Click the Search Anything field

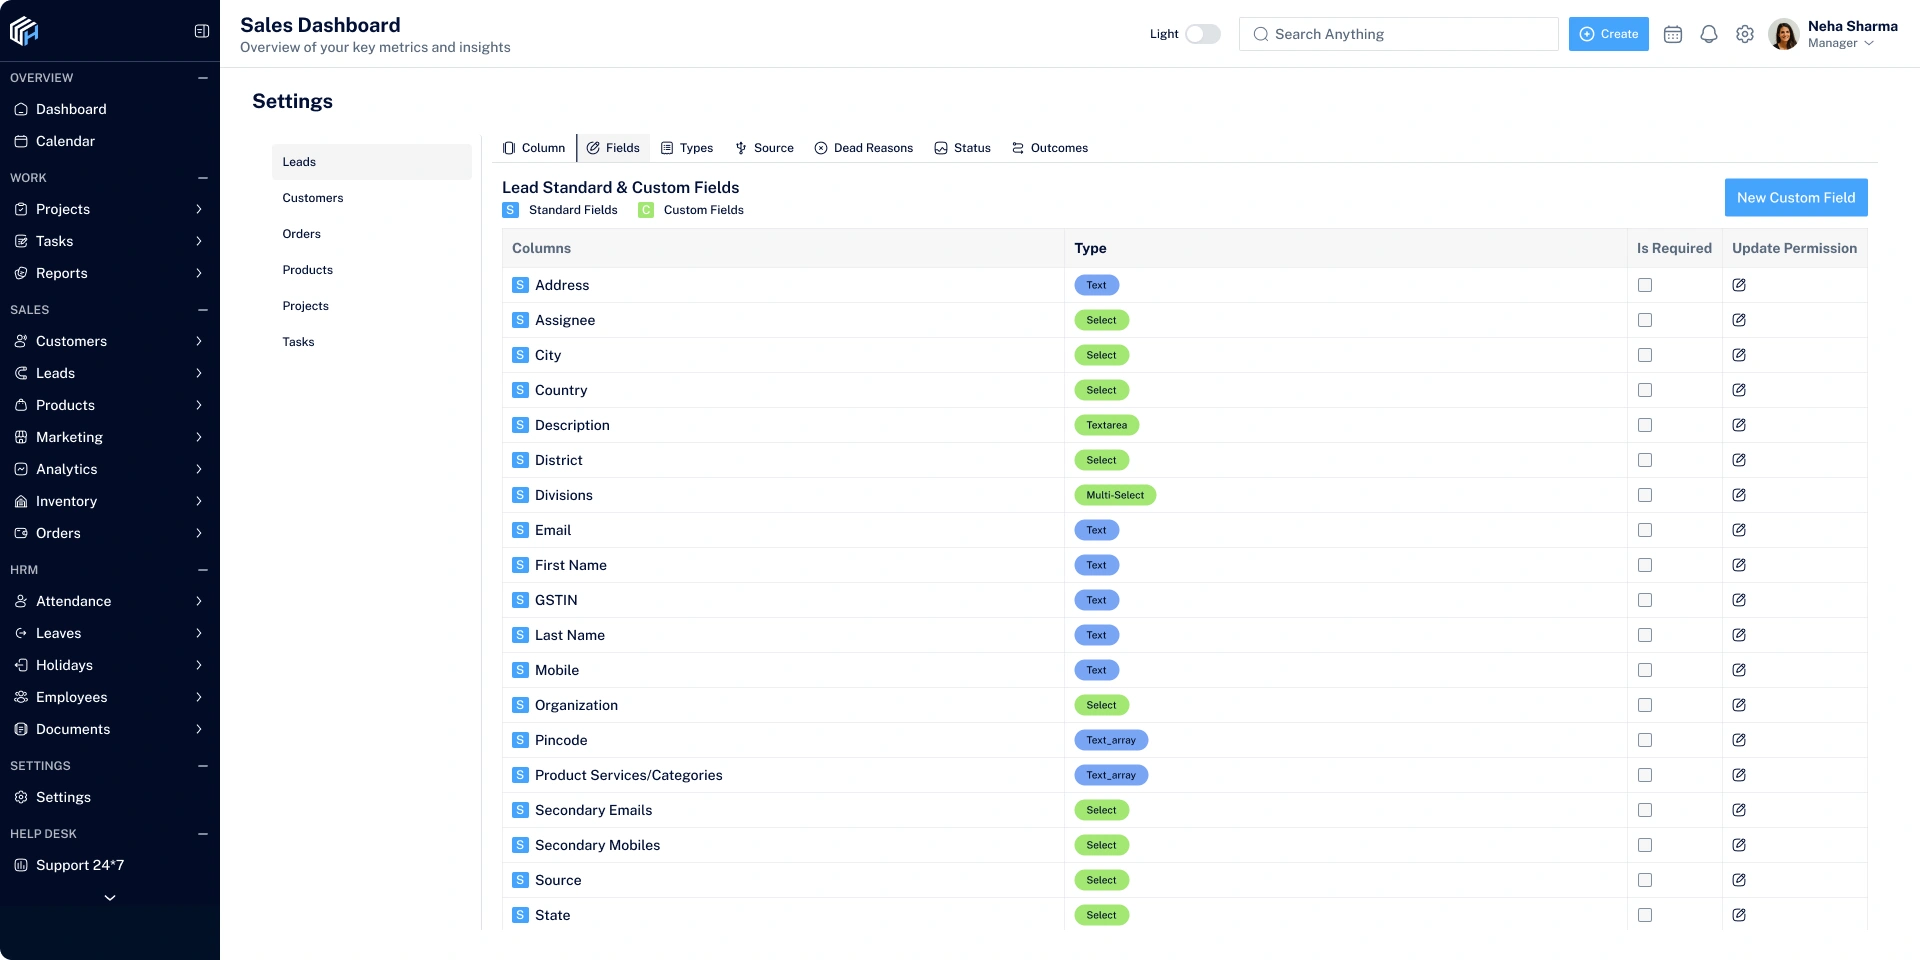[1399, 34]
